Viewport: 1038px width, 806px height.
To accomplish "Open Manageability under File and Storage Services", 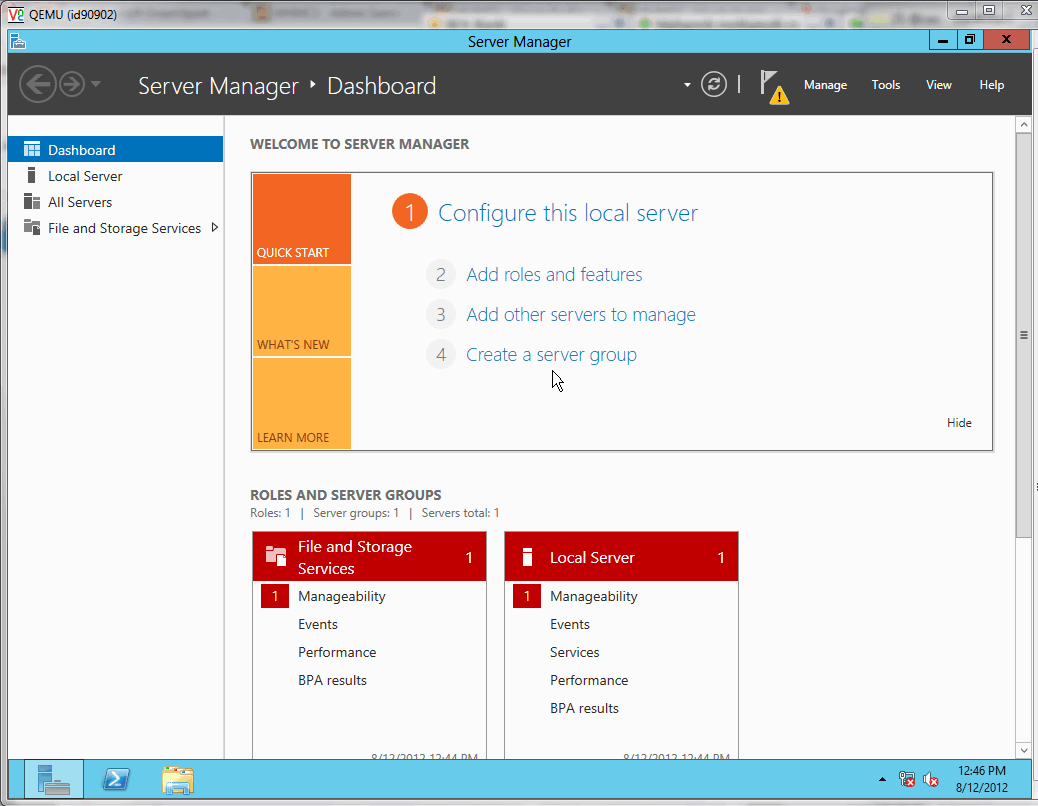I will pos(342,596).
